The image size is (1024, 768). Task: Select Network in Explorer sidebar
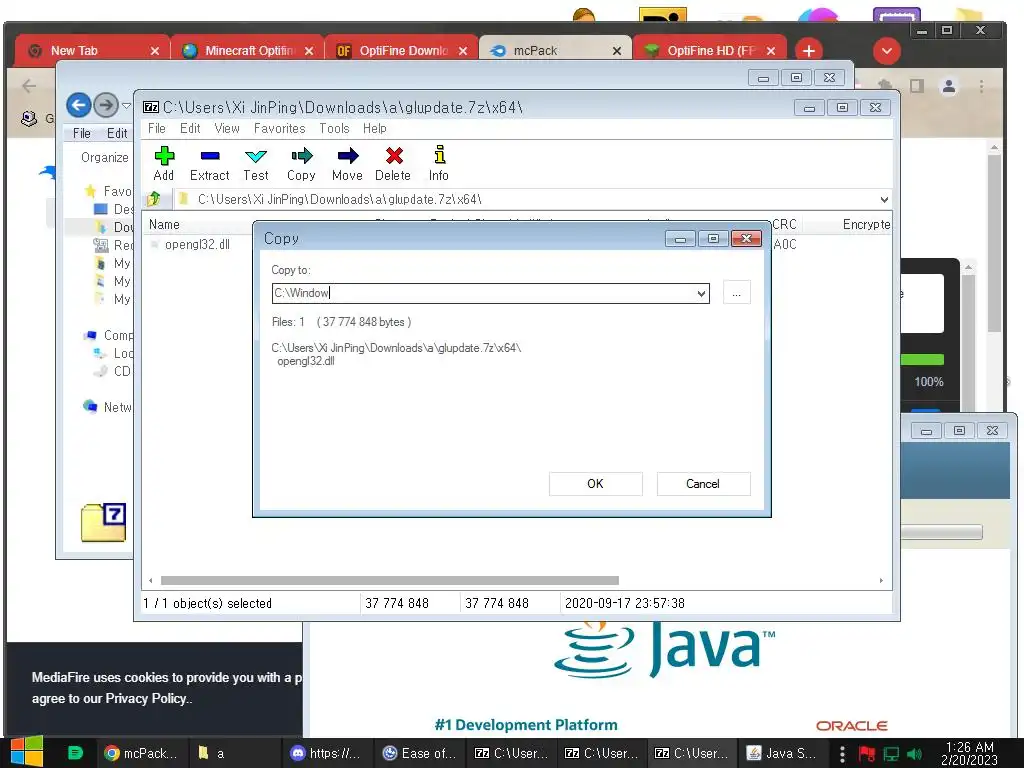[x=108, y=407]
